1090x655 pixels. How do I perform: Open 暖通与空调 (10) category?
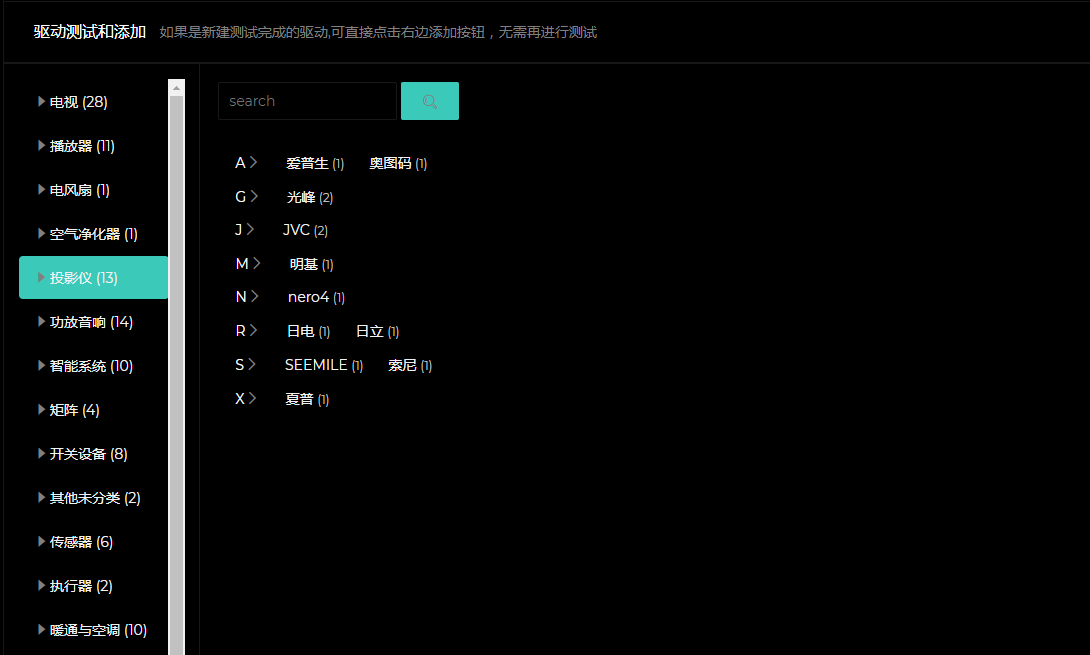tap(98, 630)
